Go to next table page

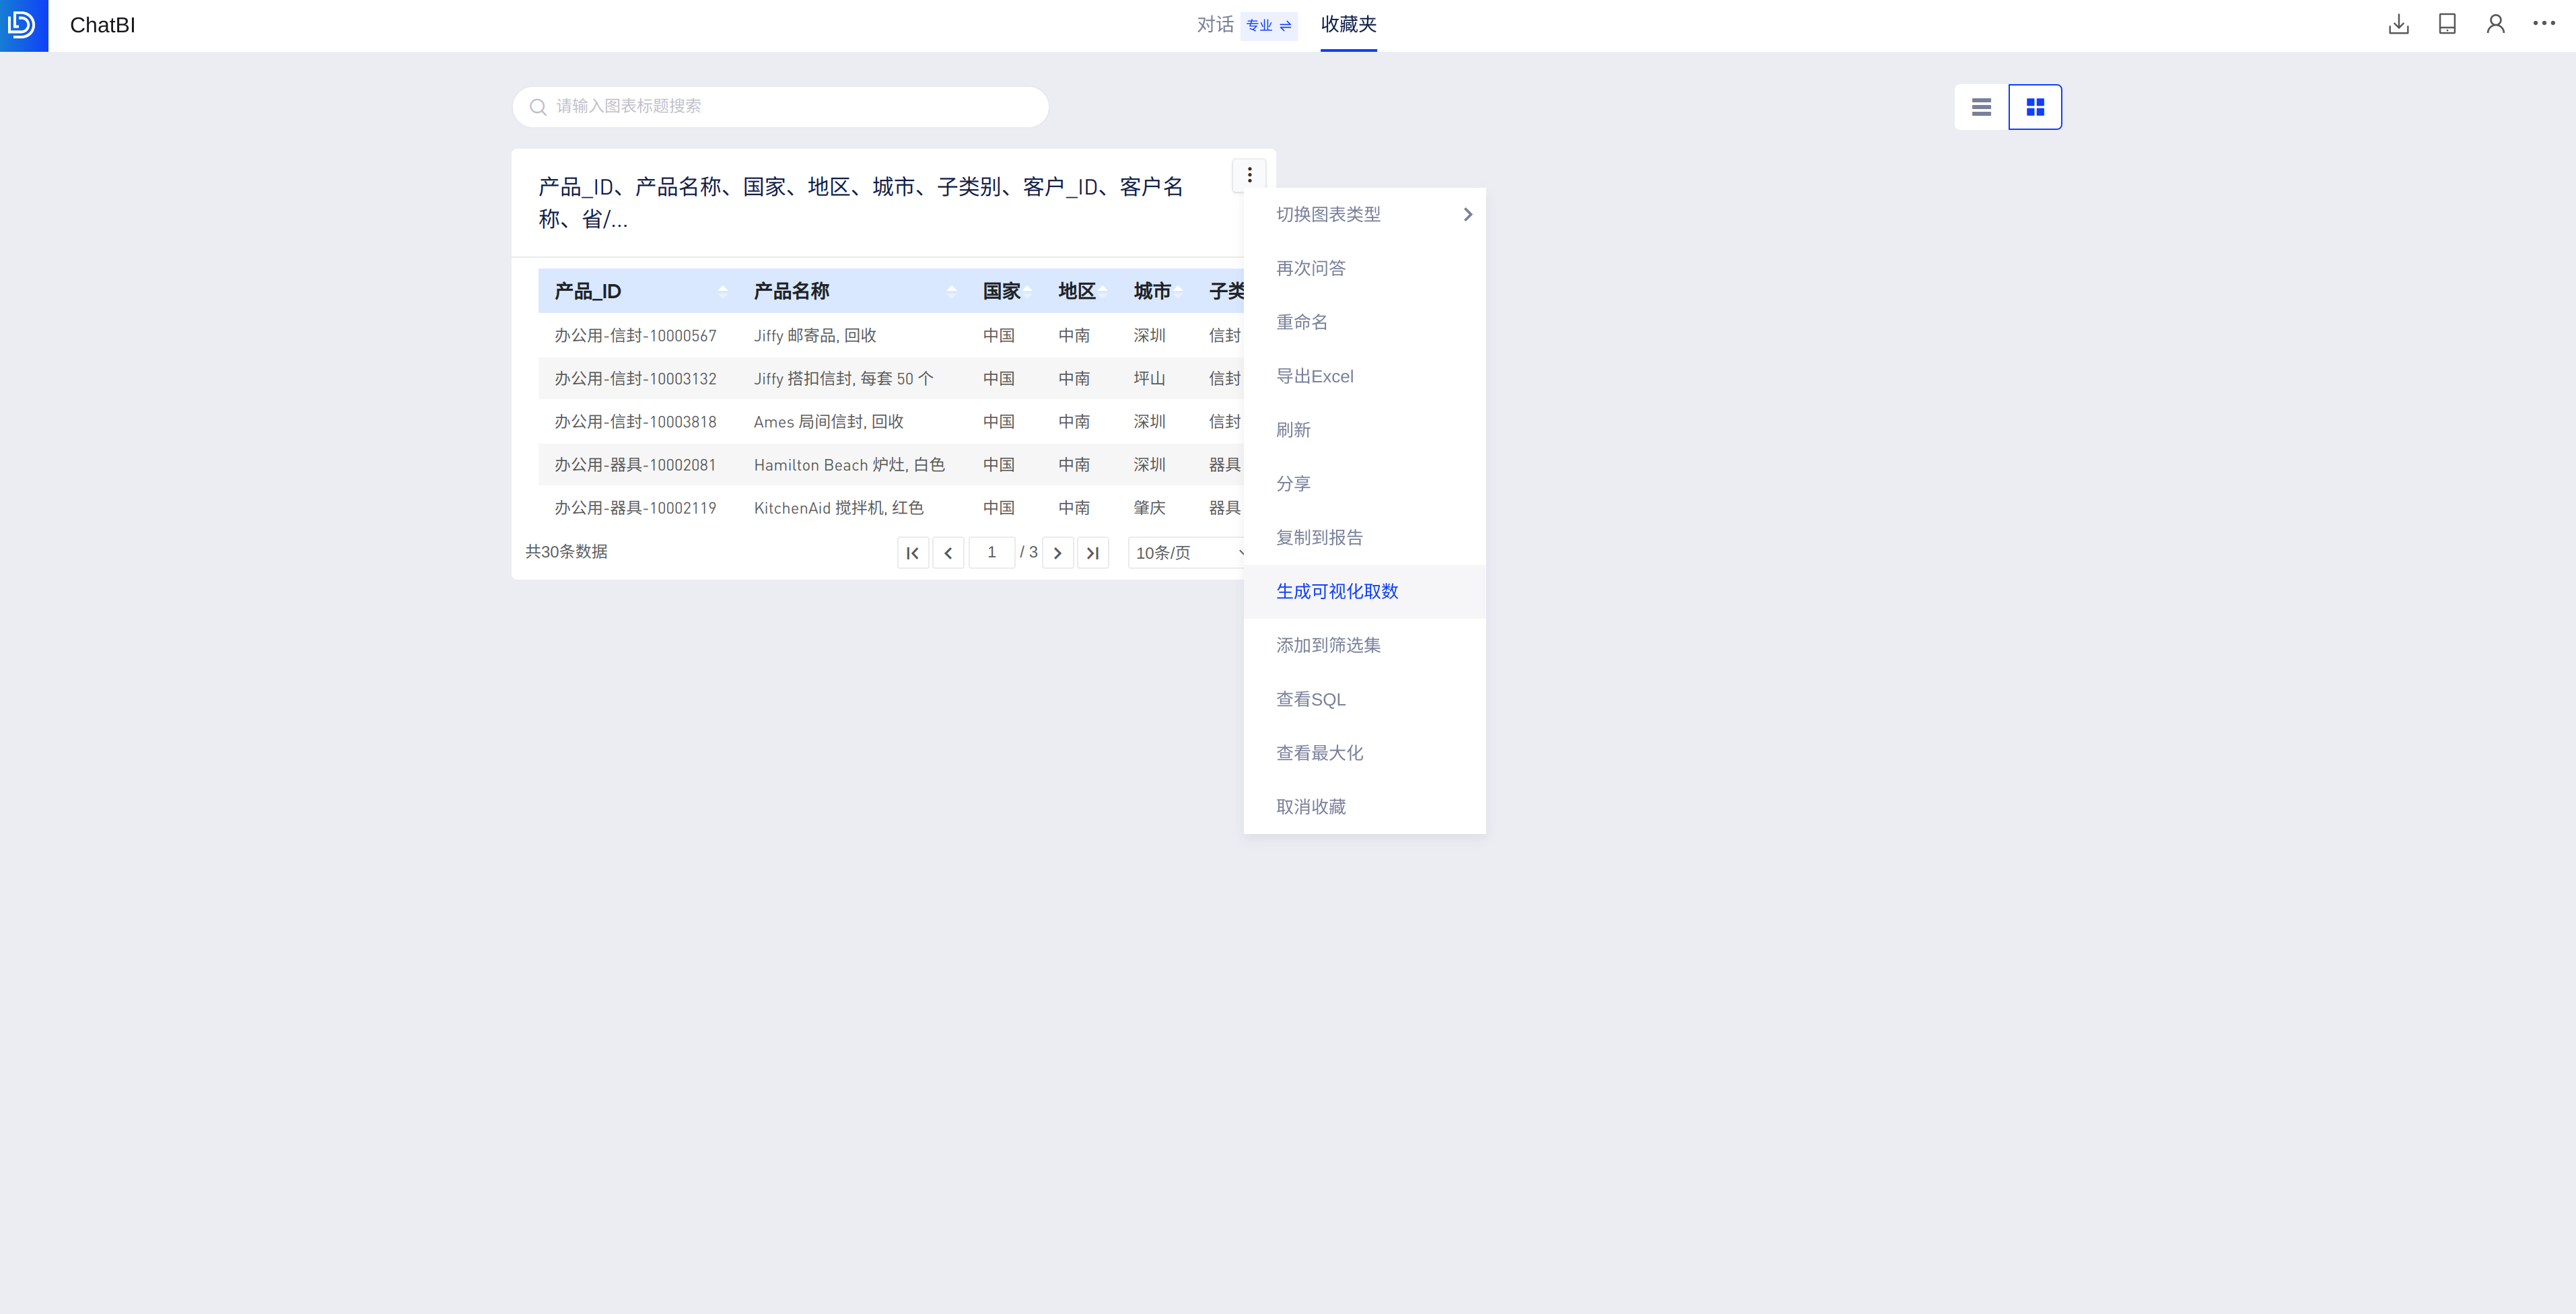click(1057, 553)
